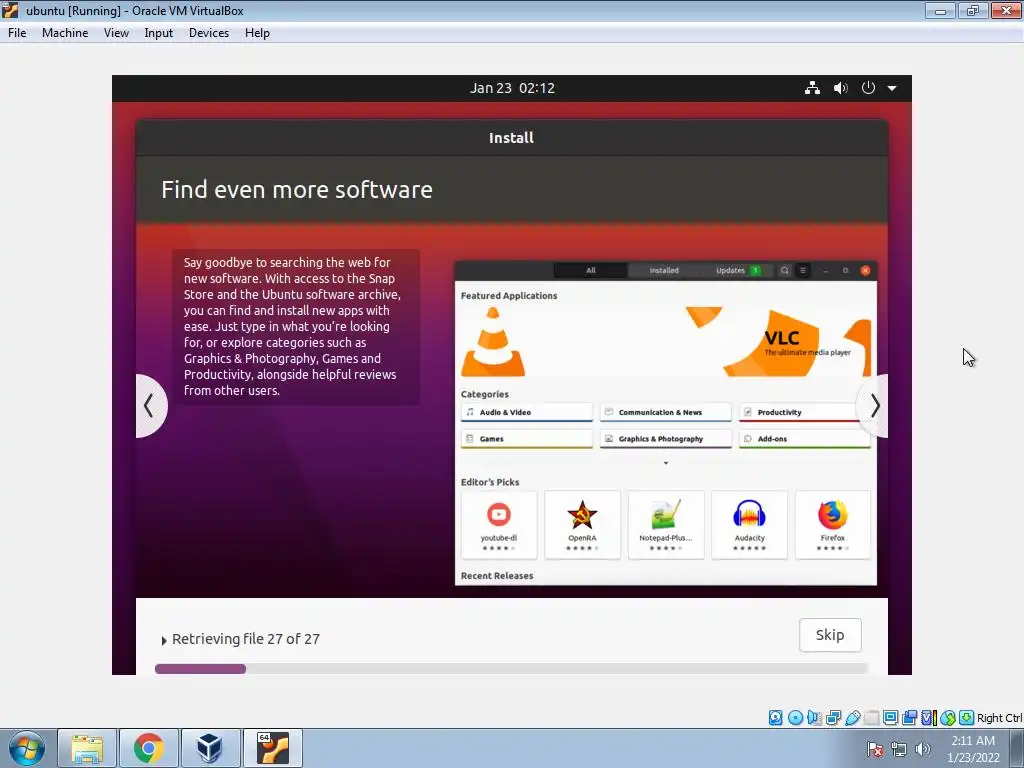
Task: Go to the previous installer slide
Action: (x=150, y=406)
